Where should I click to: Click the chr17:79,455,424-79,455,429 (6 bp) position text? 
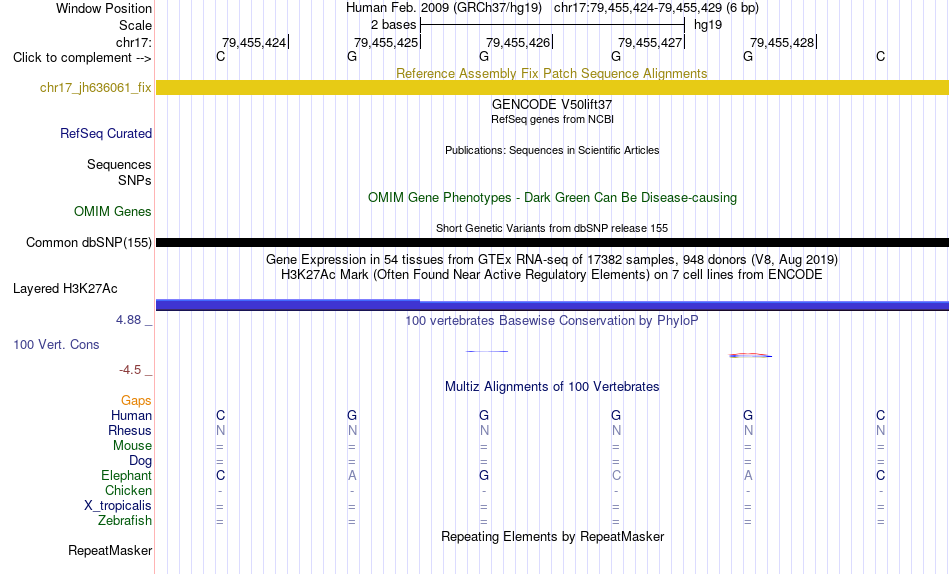click(x=656, y=8)
